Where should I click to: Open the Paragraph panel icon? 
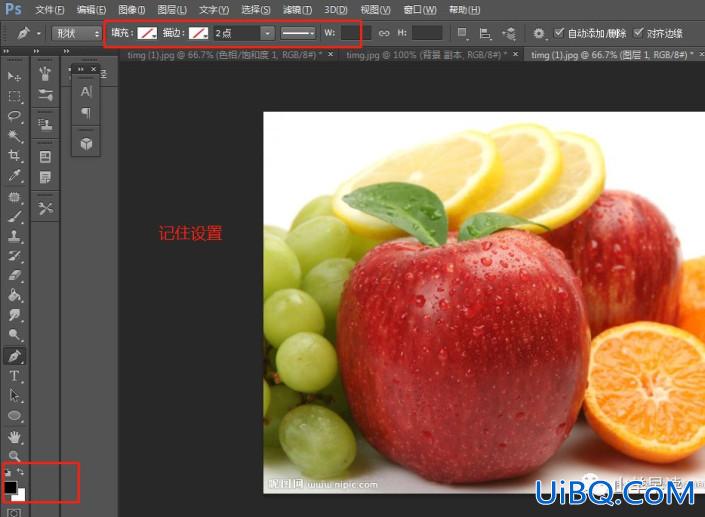pos(86,112)
